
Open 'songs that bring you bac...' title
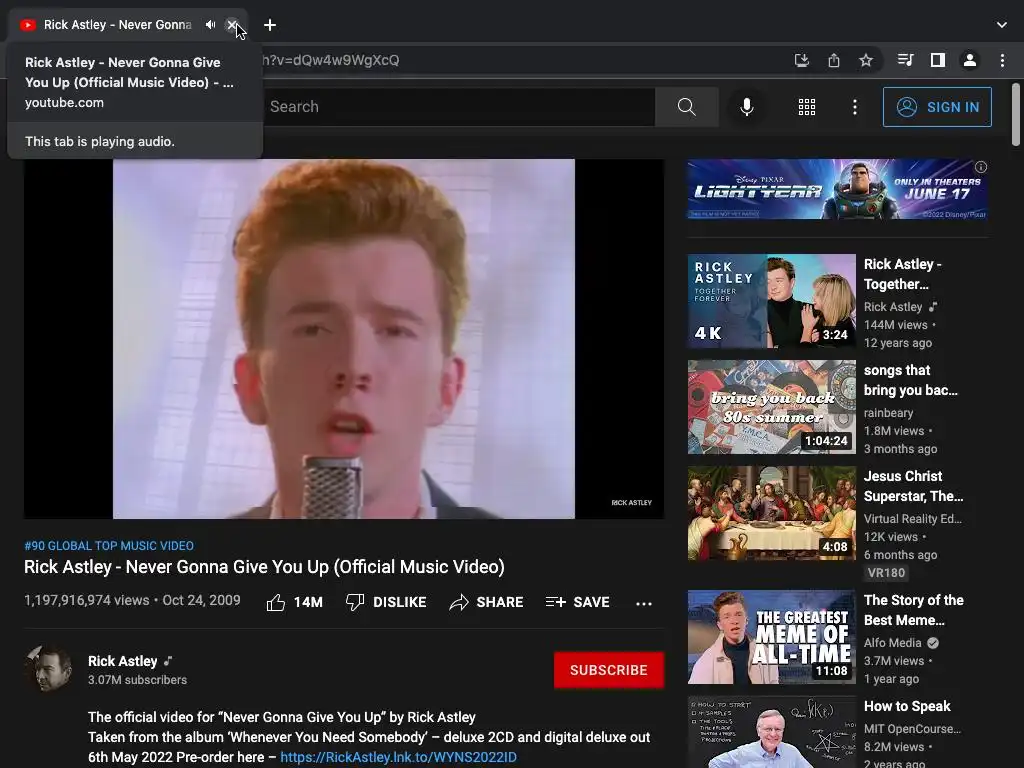910,380
